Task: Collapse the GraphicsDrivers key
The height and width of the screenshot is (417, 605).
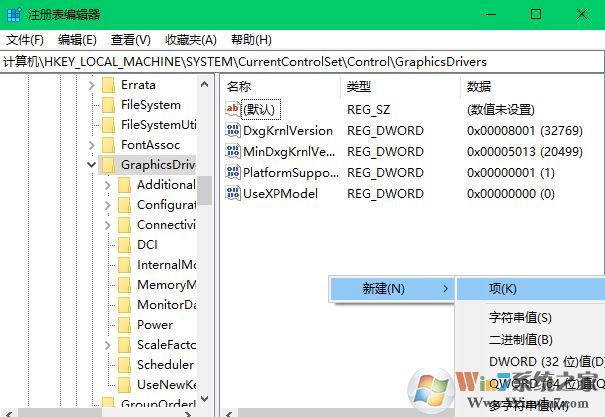Action: (91, 165)
